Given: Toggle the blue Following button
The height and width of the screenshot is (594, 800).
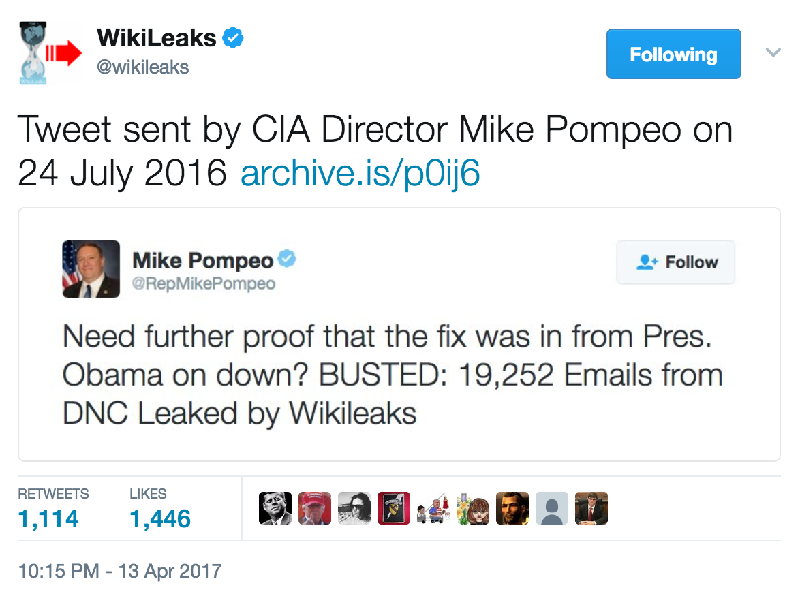Looking at the screenshot, I should tap(673, 54).
